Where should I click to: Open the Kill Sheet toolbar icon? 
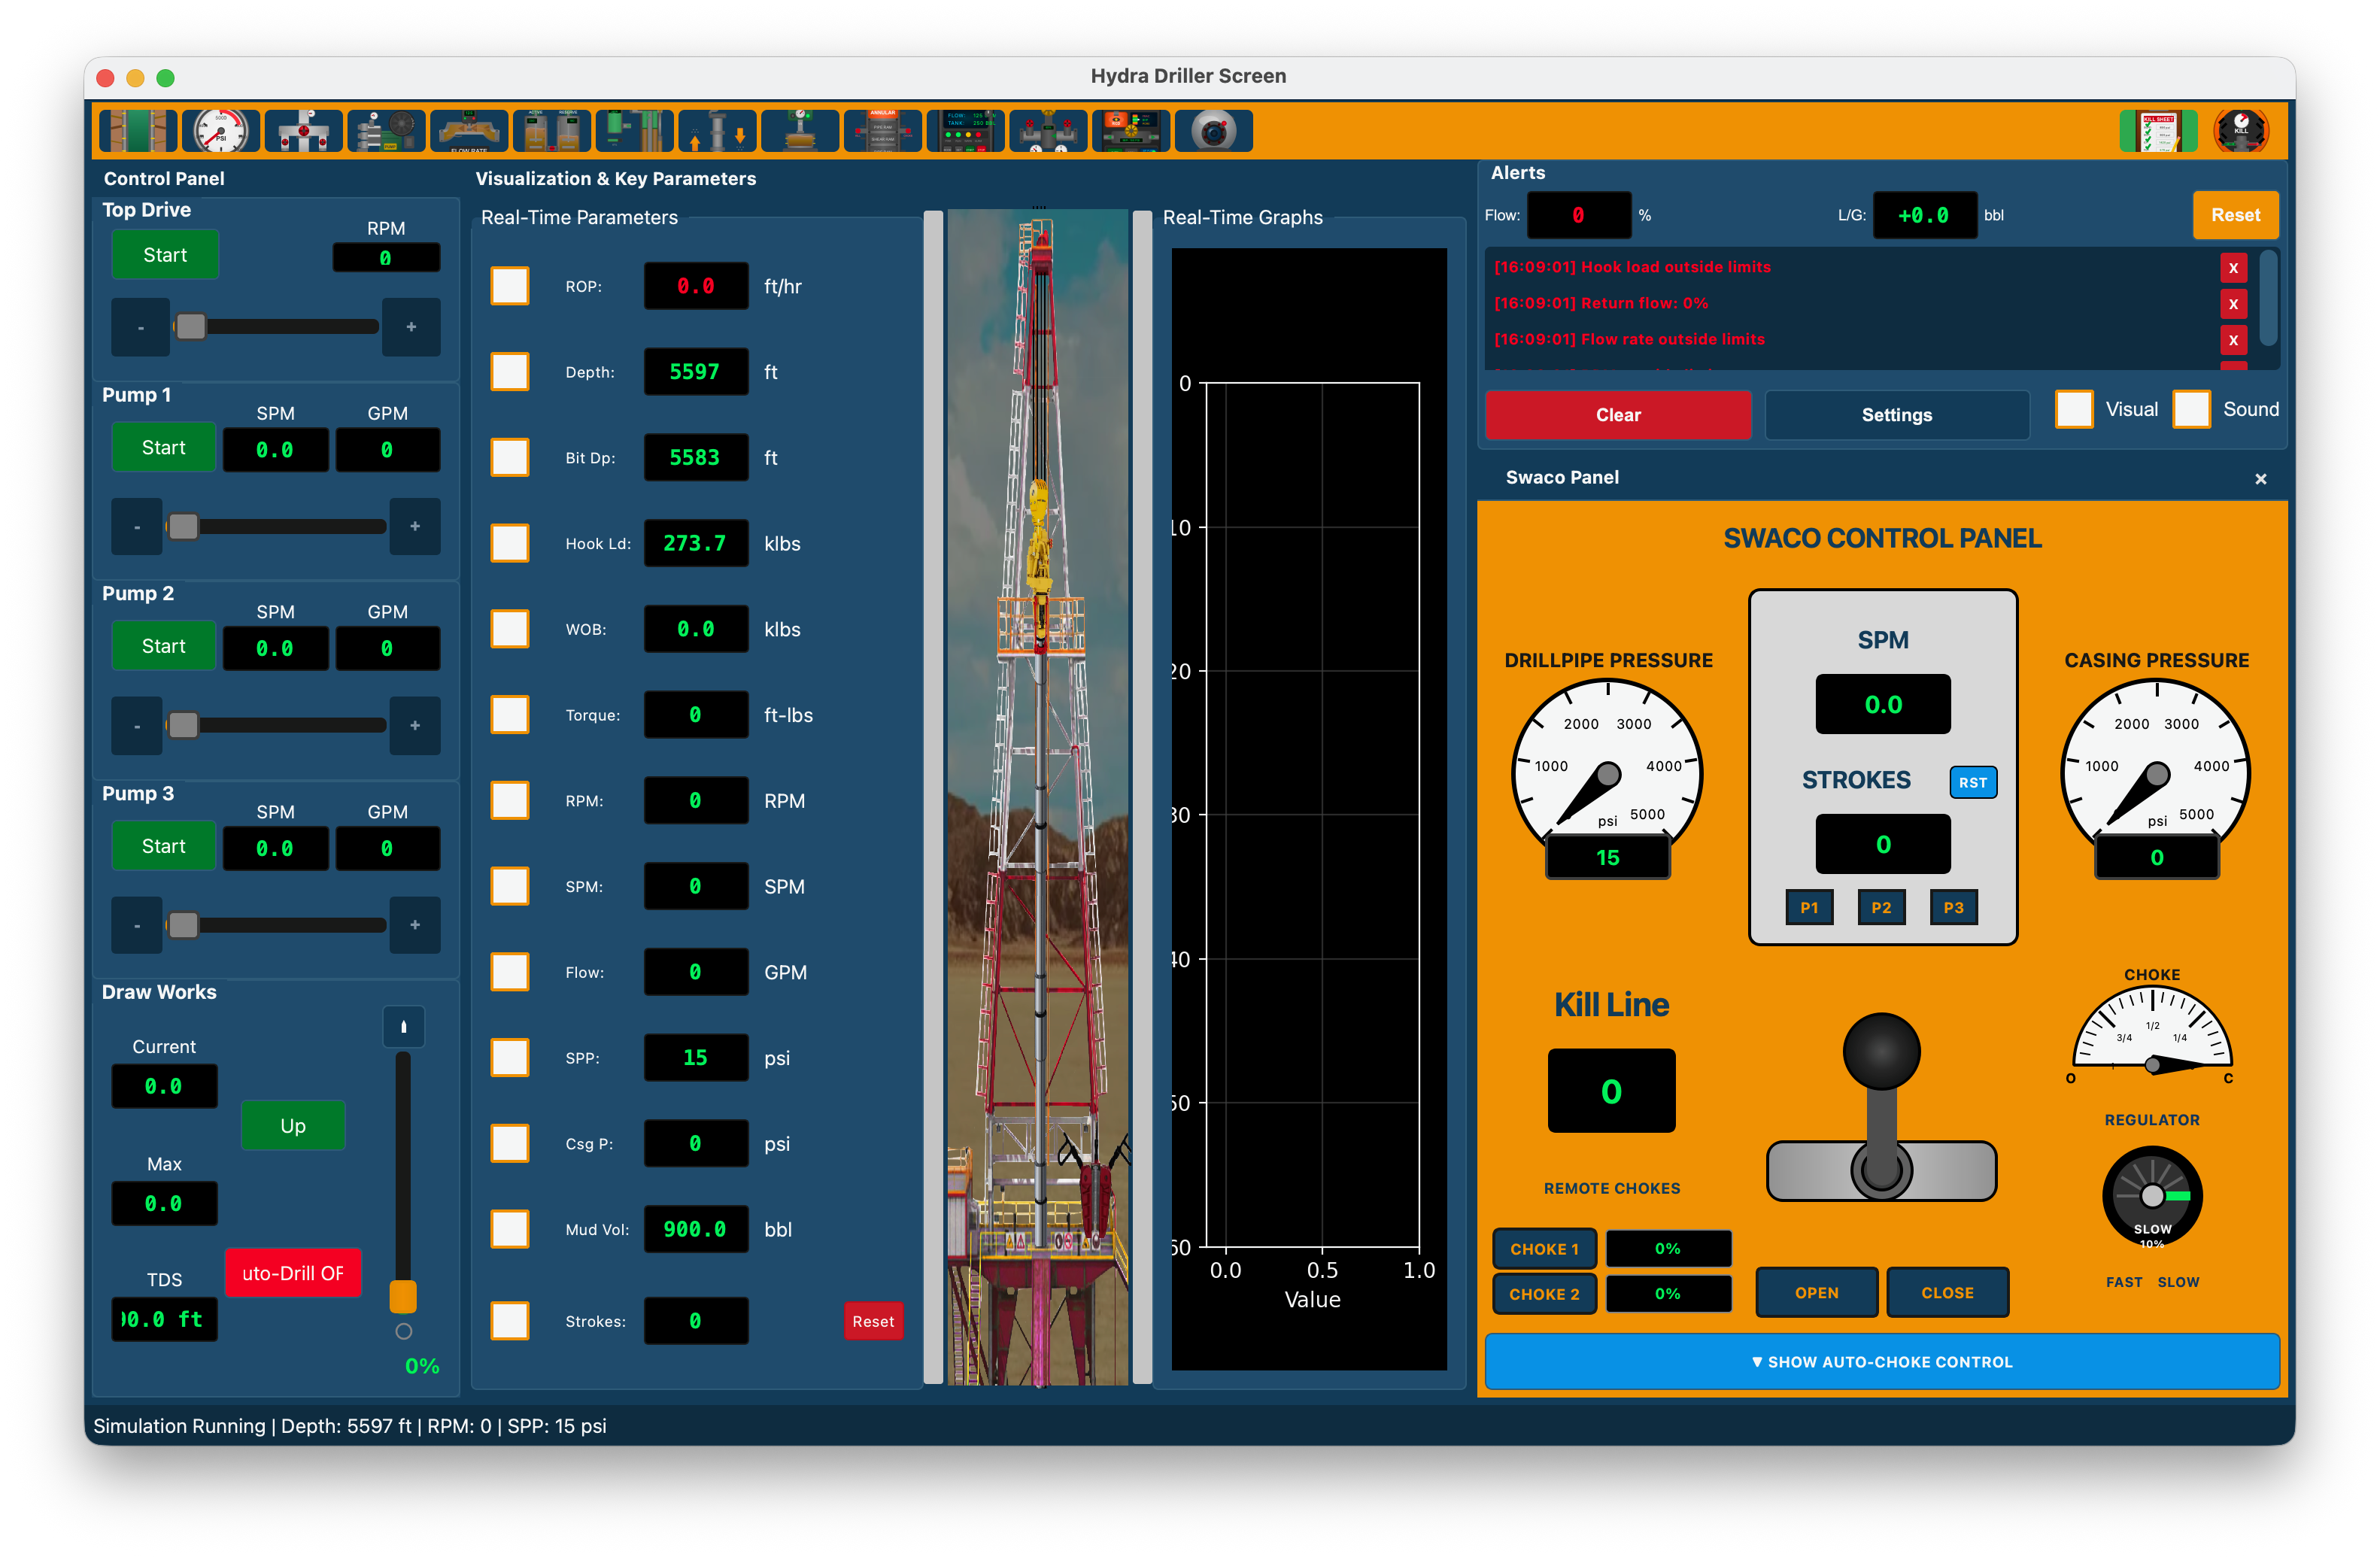point(2157,130)
